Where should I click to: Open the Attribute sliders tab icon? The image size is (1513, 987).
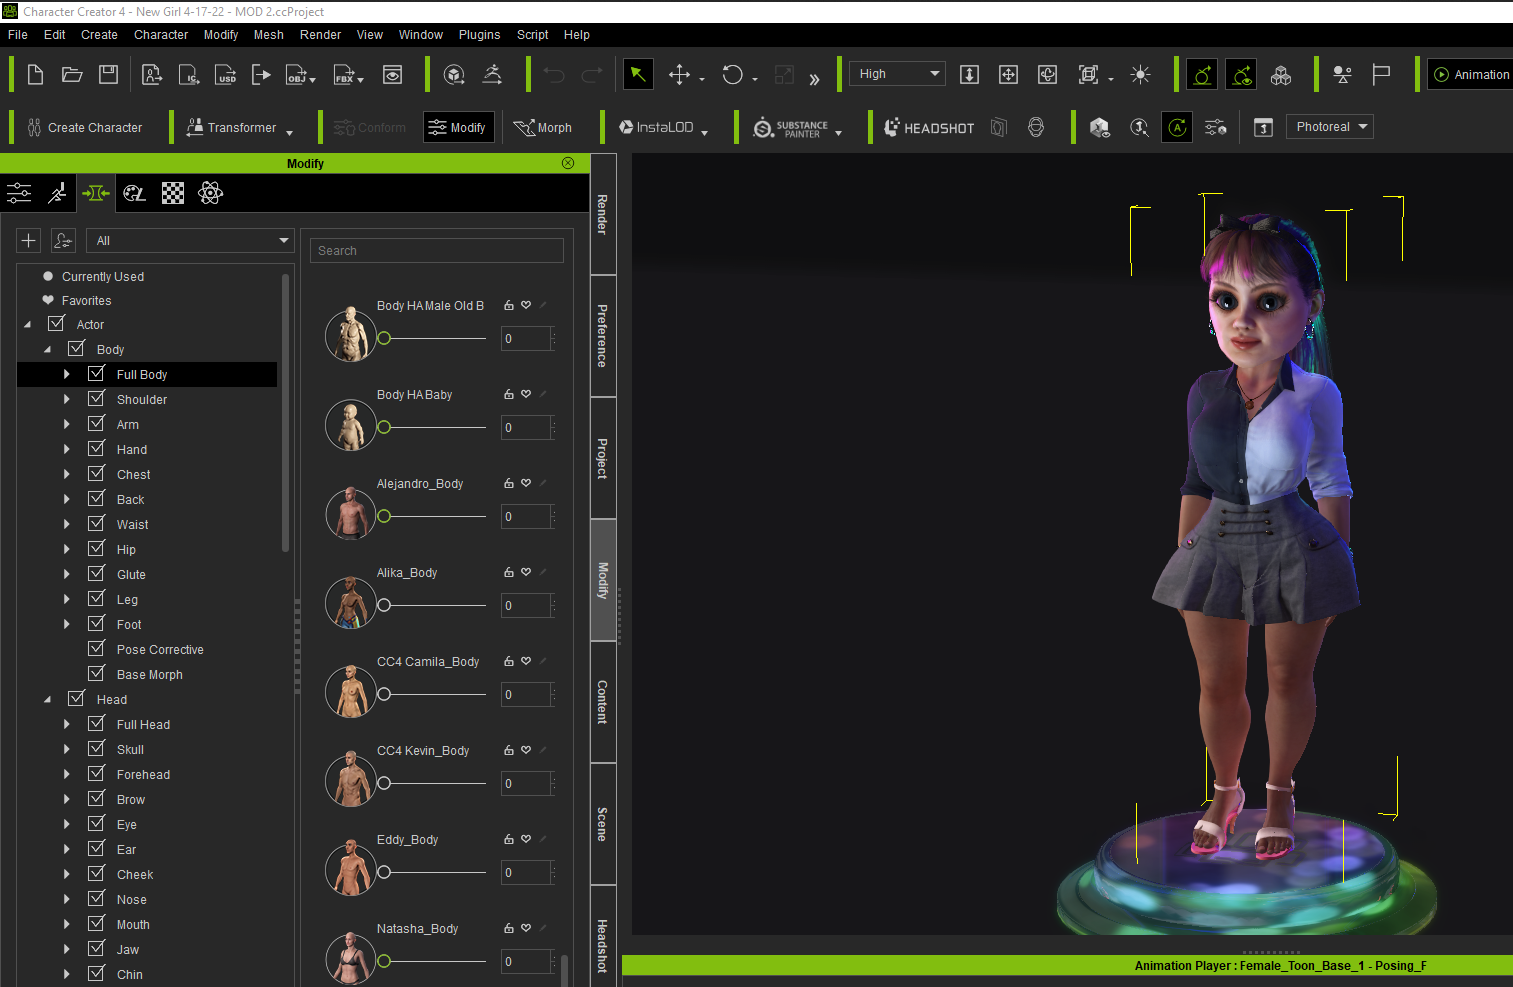coord(19,193)
